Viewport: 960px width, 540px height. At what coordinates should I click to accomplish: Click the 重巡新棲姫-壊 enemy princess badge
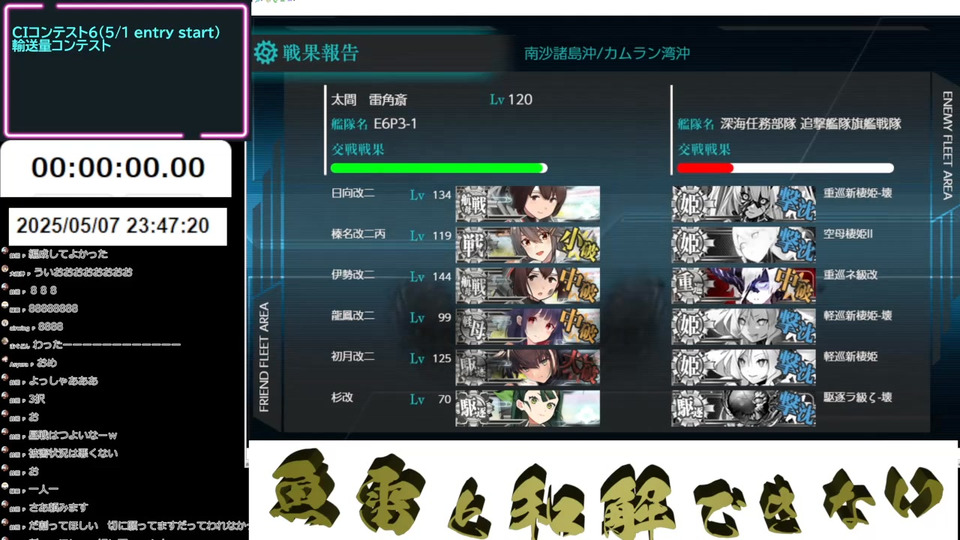(689, 203)
